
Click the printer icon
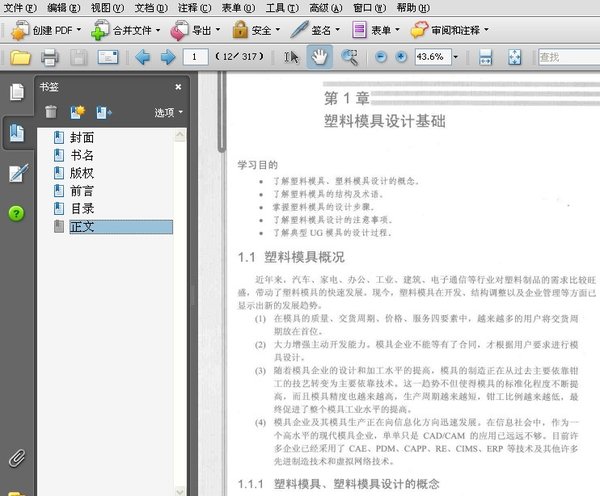pyautogui.click(x=50, y=57)
